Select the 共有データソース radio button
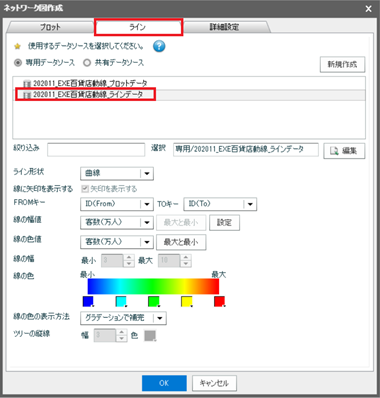This screenshot has width=380, height=398. (x=87, y=63)
